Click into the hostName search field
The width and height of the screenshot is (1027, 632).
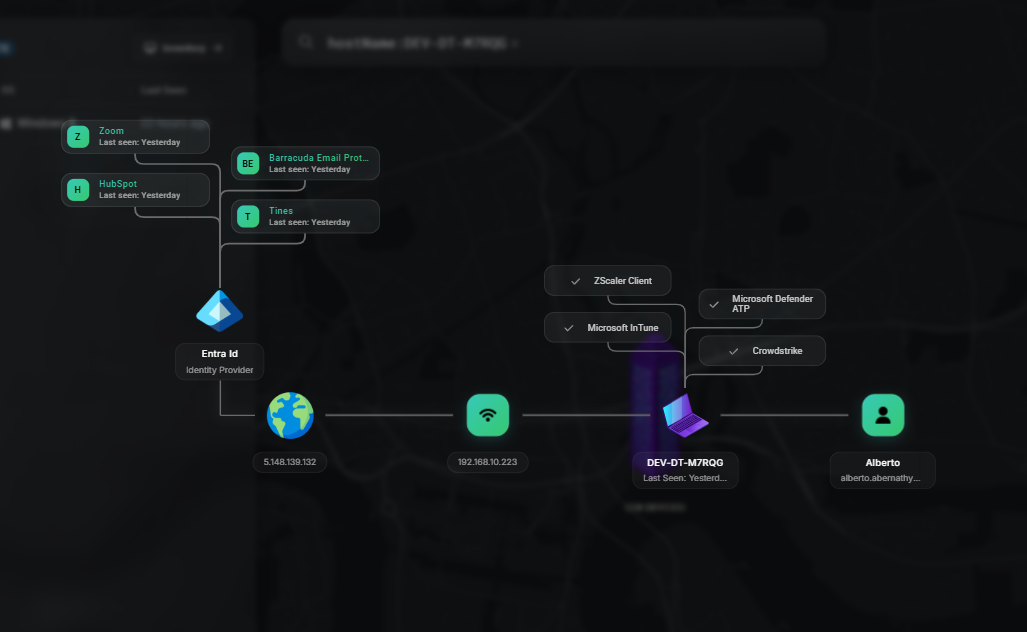pos(600,43)
